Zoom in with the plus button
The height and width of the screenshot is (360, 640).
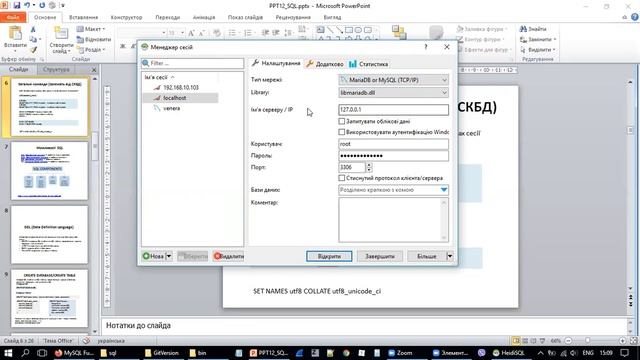click(622, 340)
